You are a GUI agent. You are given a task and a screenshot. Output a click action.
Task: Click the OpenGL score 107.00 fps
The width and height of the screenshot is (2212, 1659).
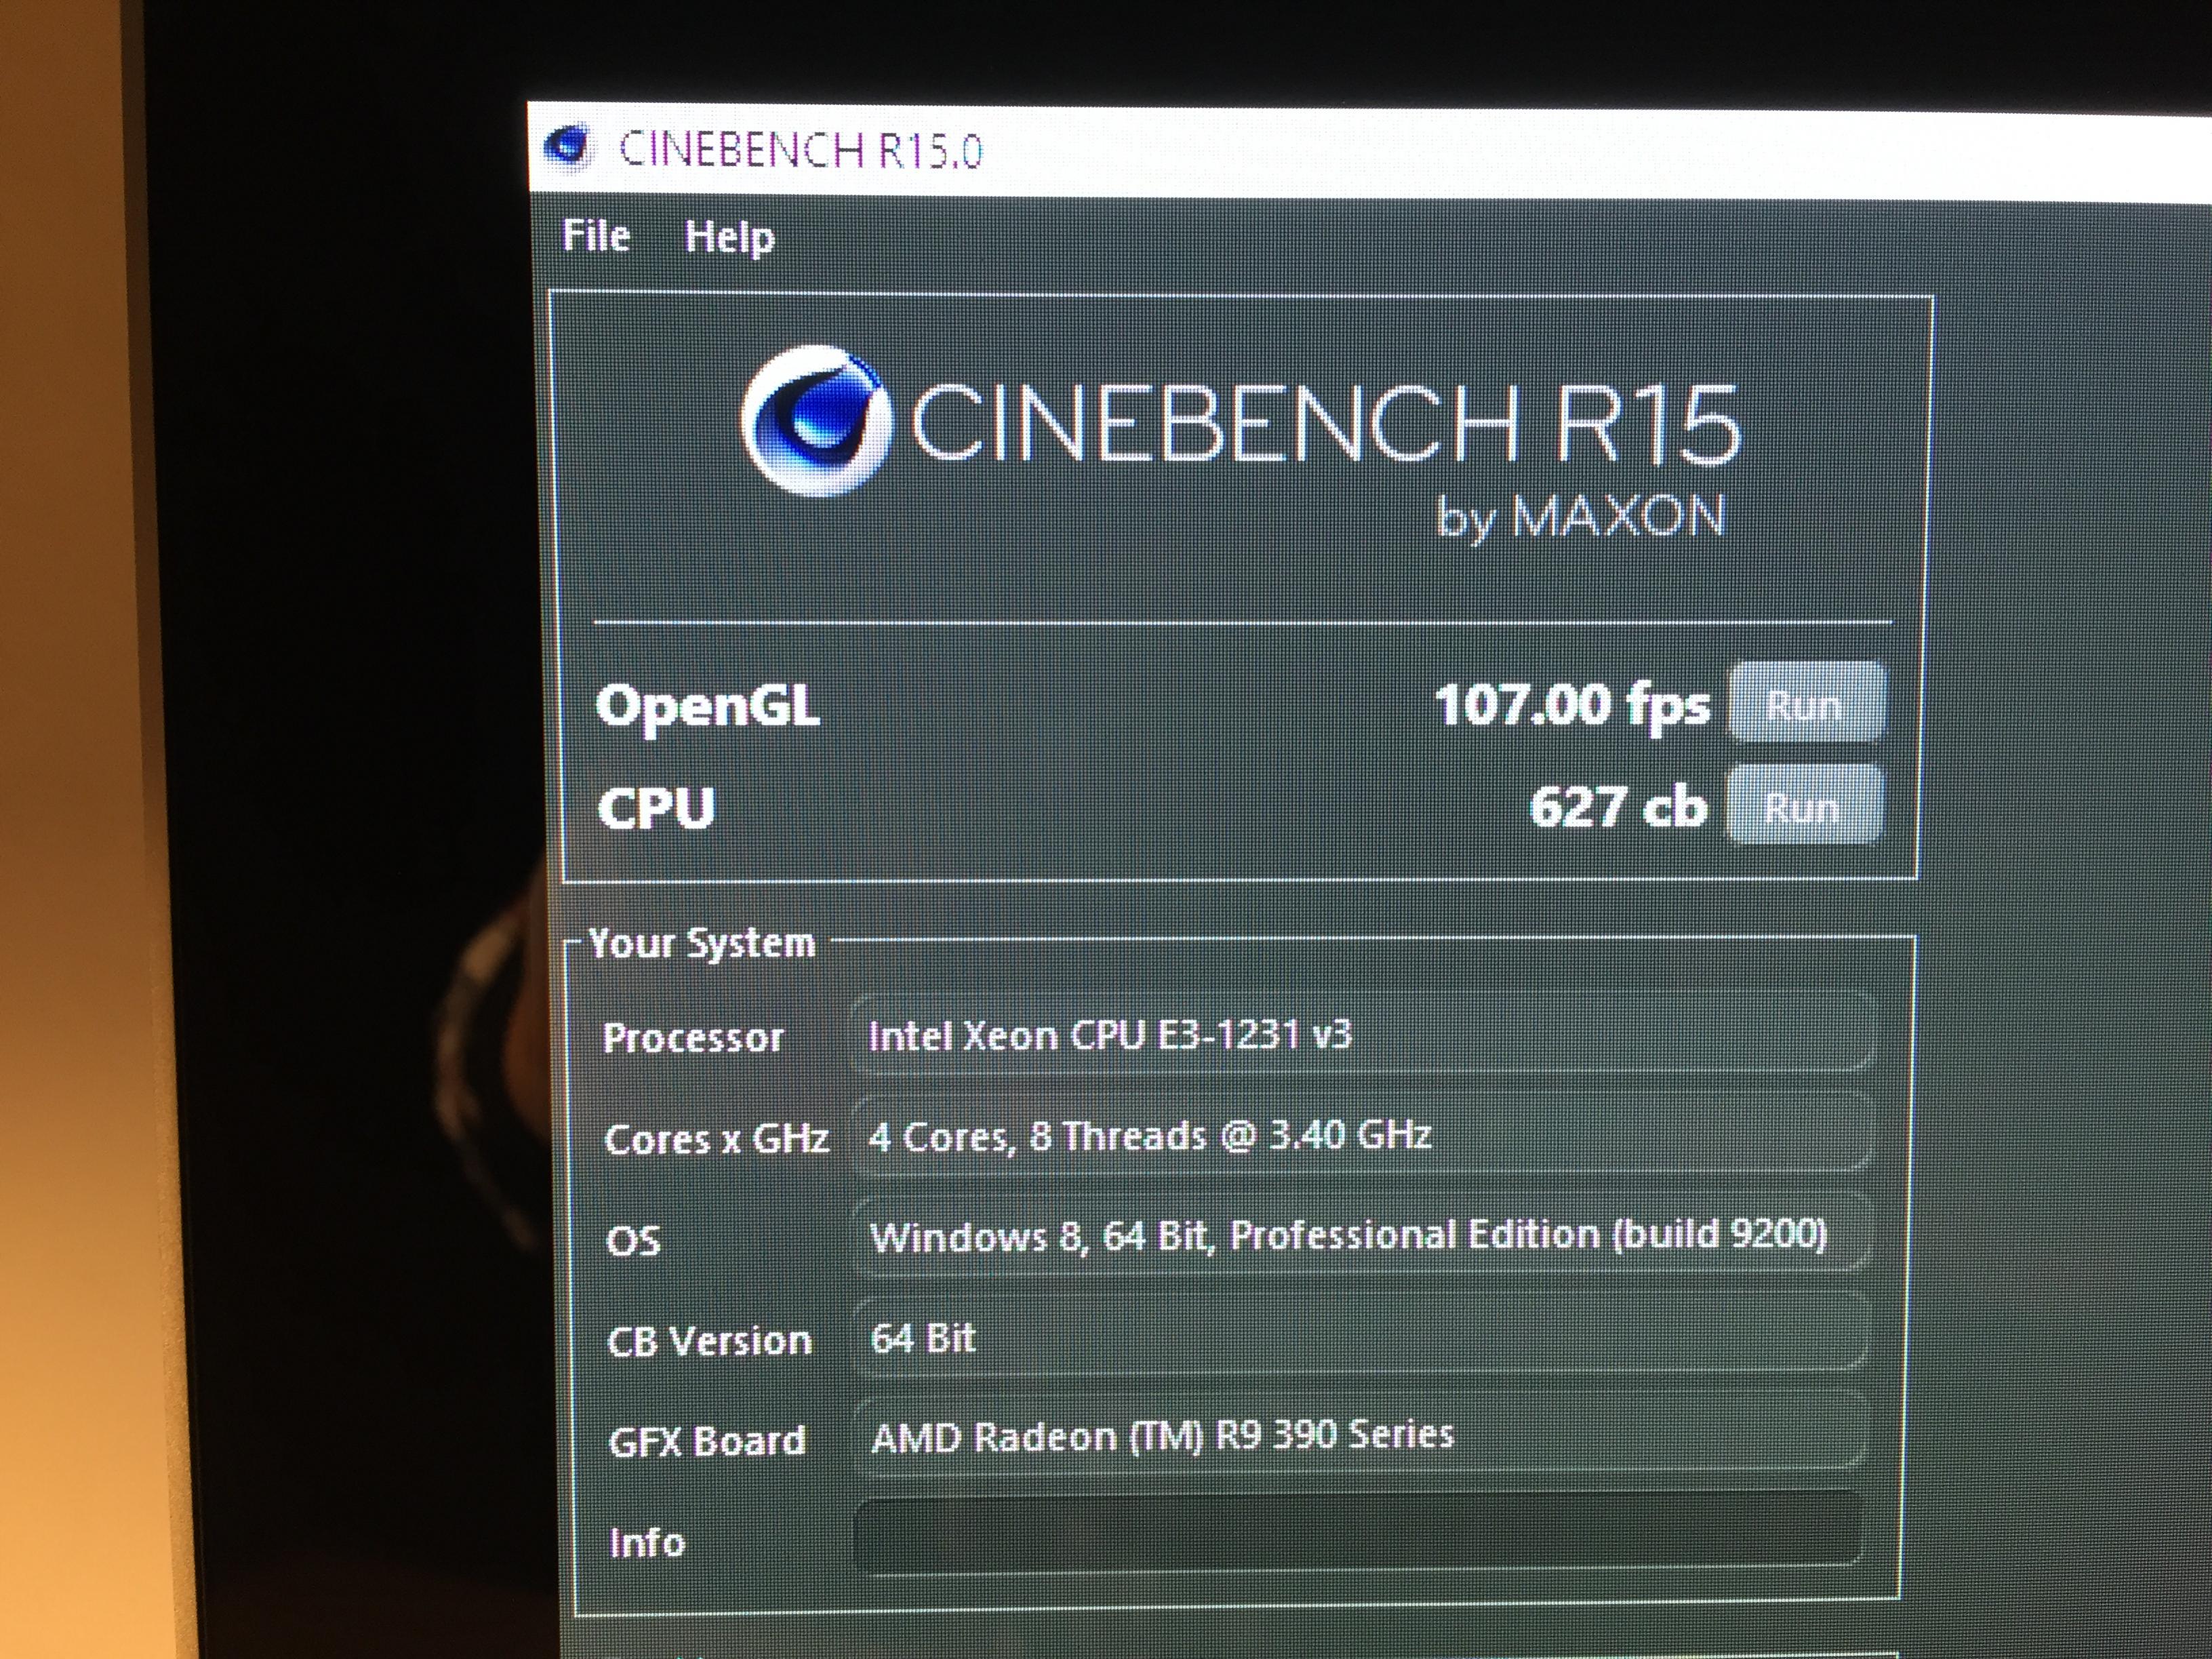(x=1572, y=706)
